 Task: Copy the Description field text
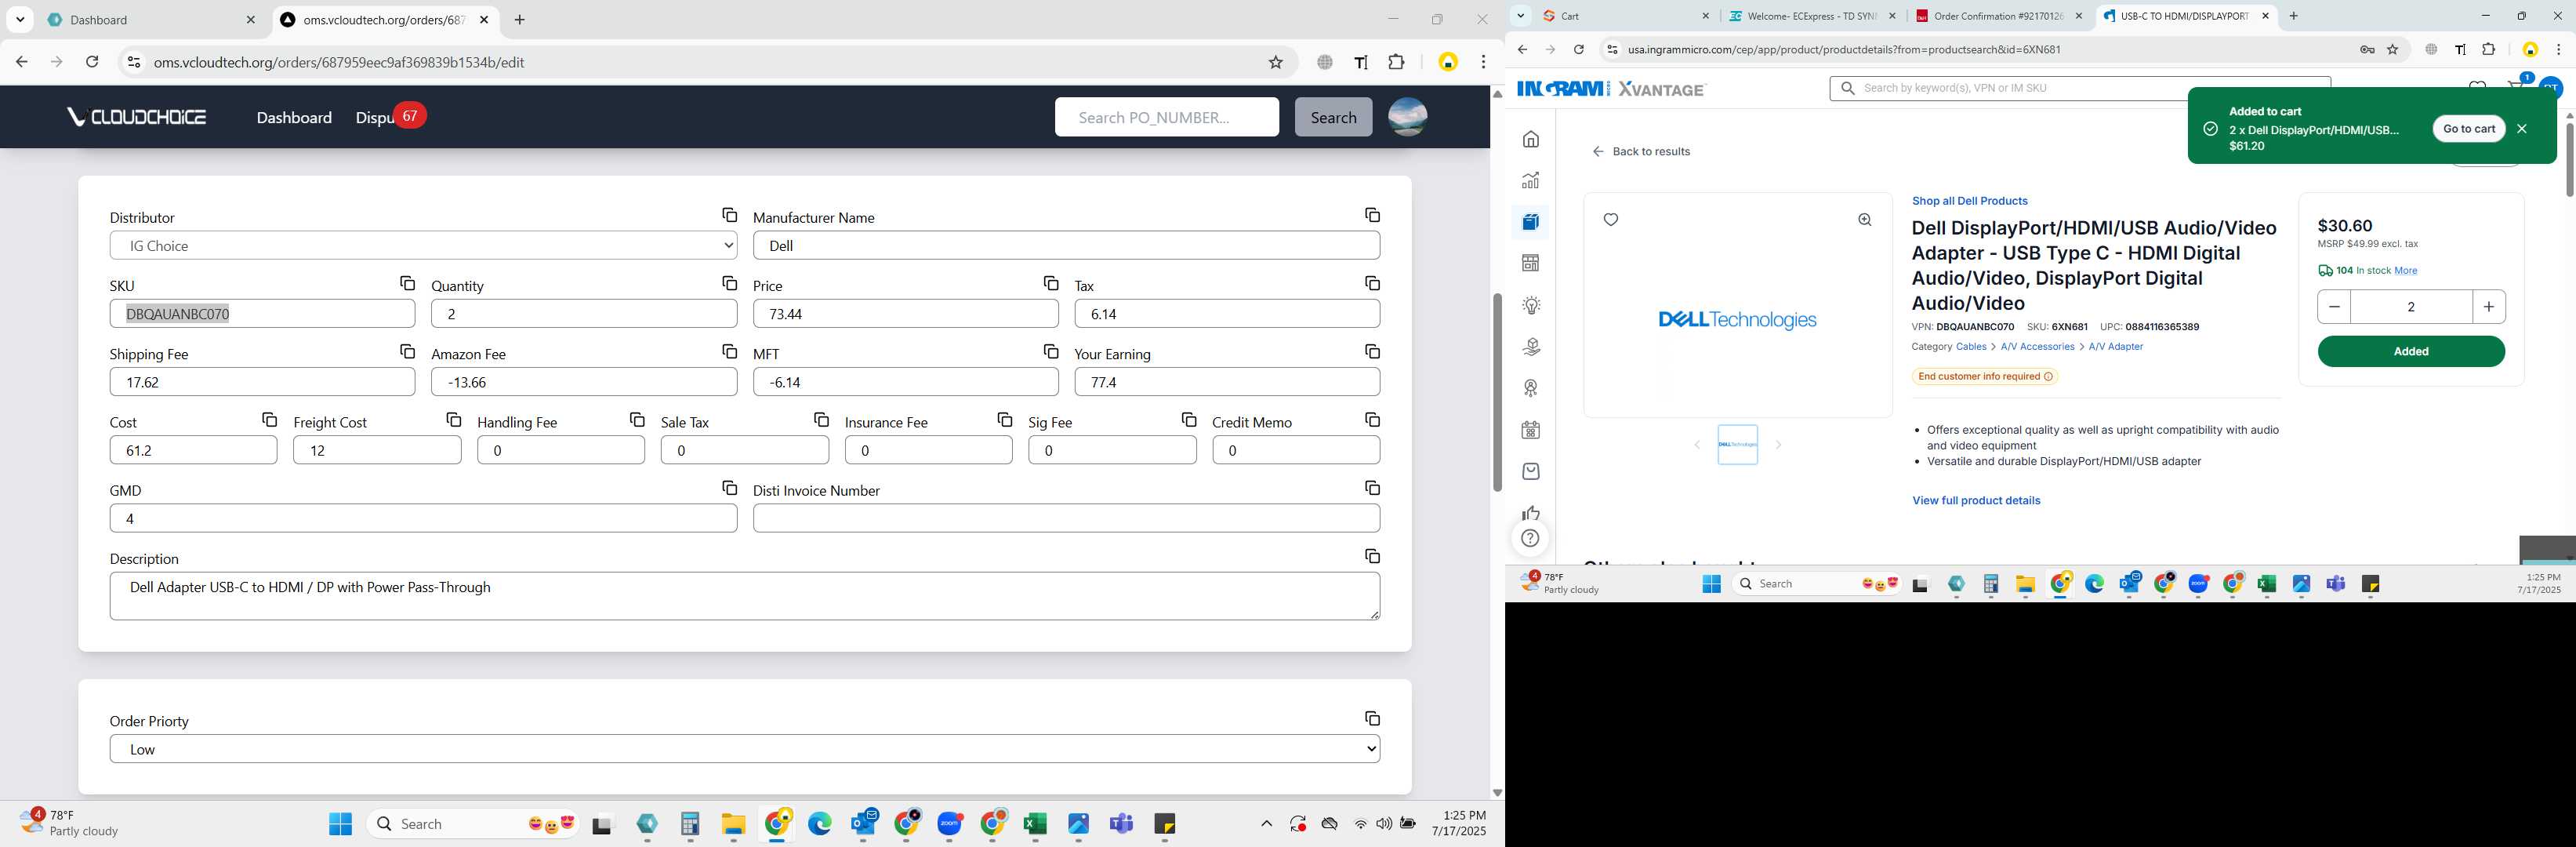click(x=1372, y=555)
